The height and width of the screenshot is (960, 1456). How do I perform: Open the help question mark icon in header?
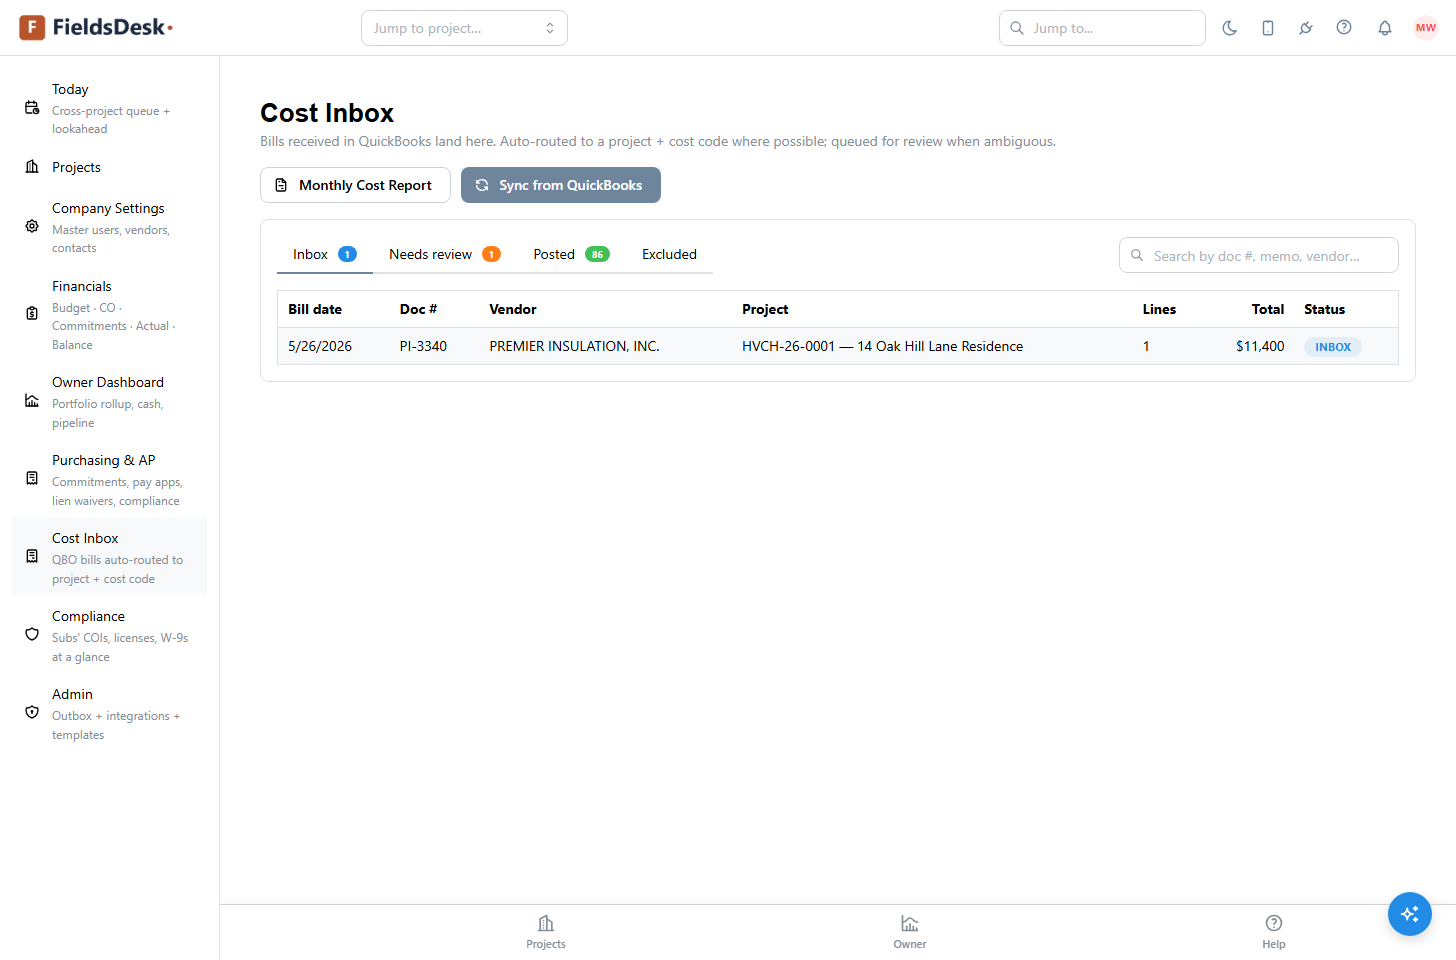tap(1344, 28)
